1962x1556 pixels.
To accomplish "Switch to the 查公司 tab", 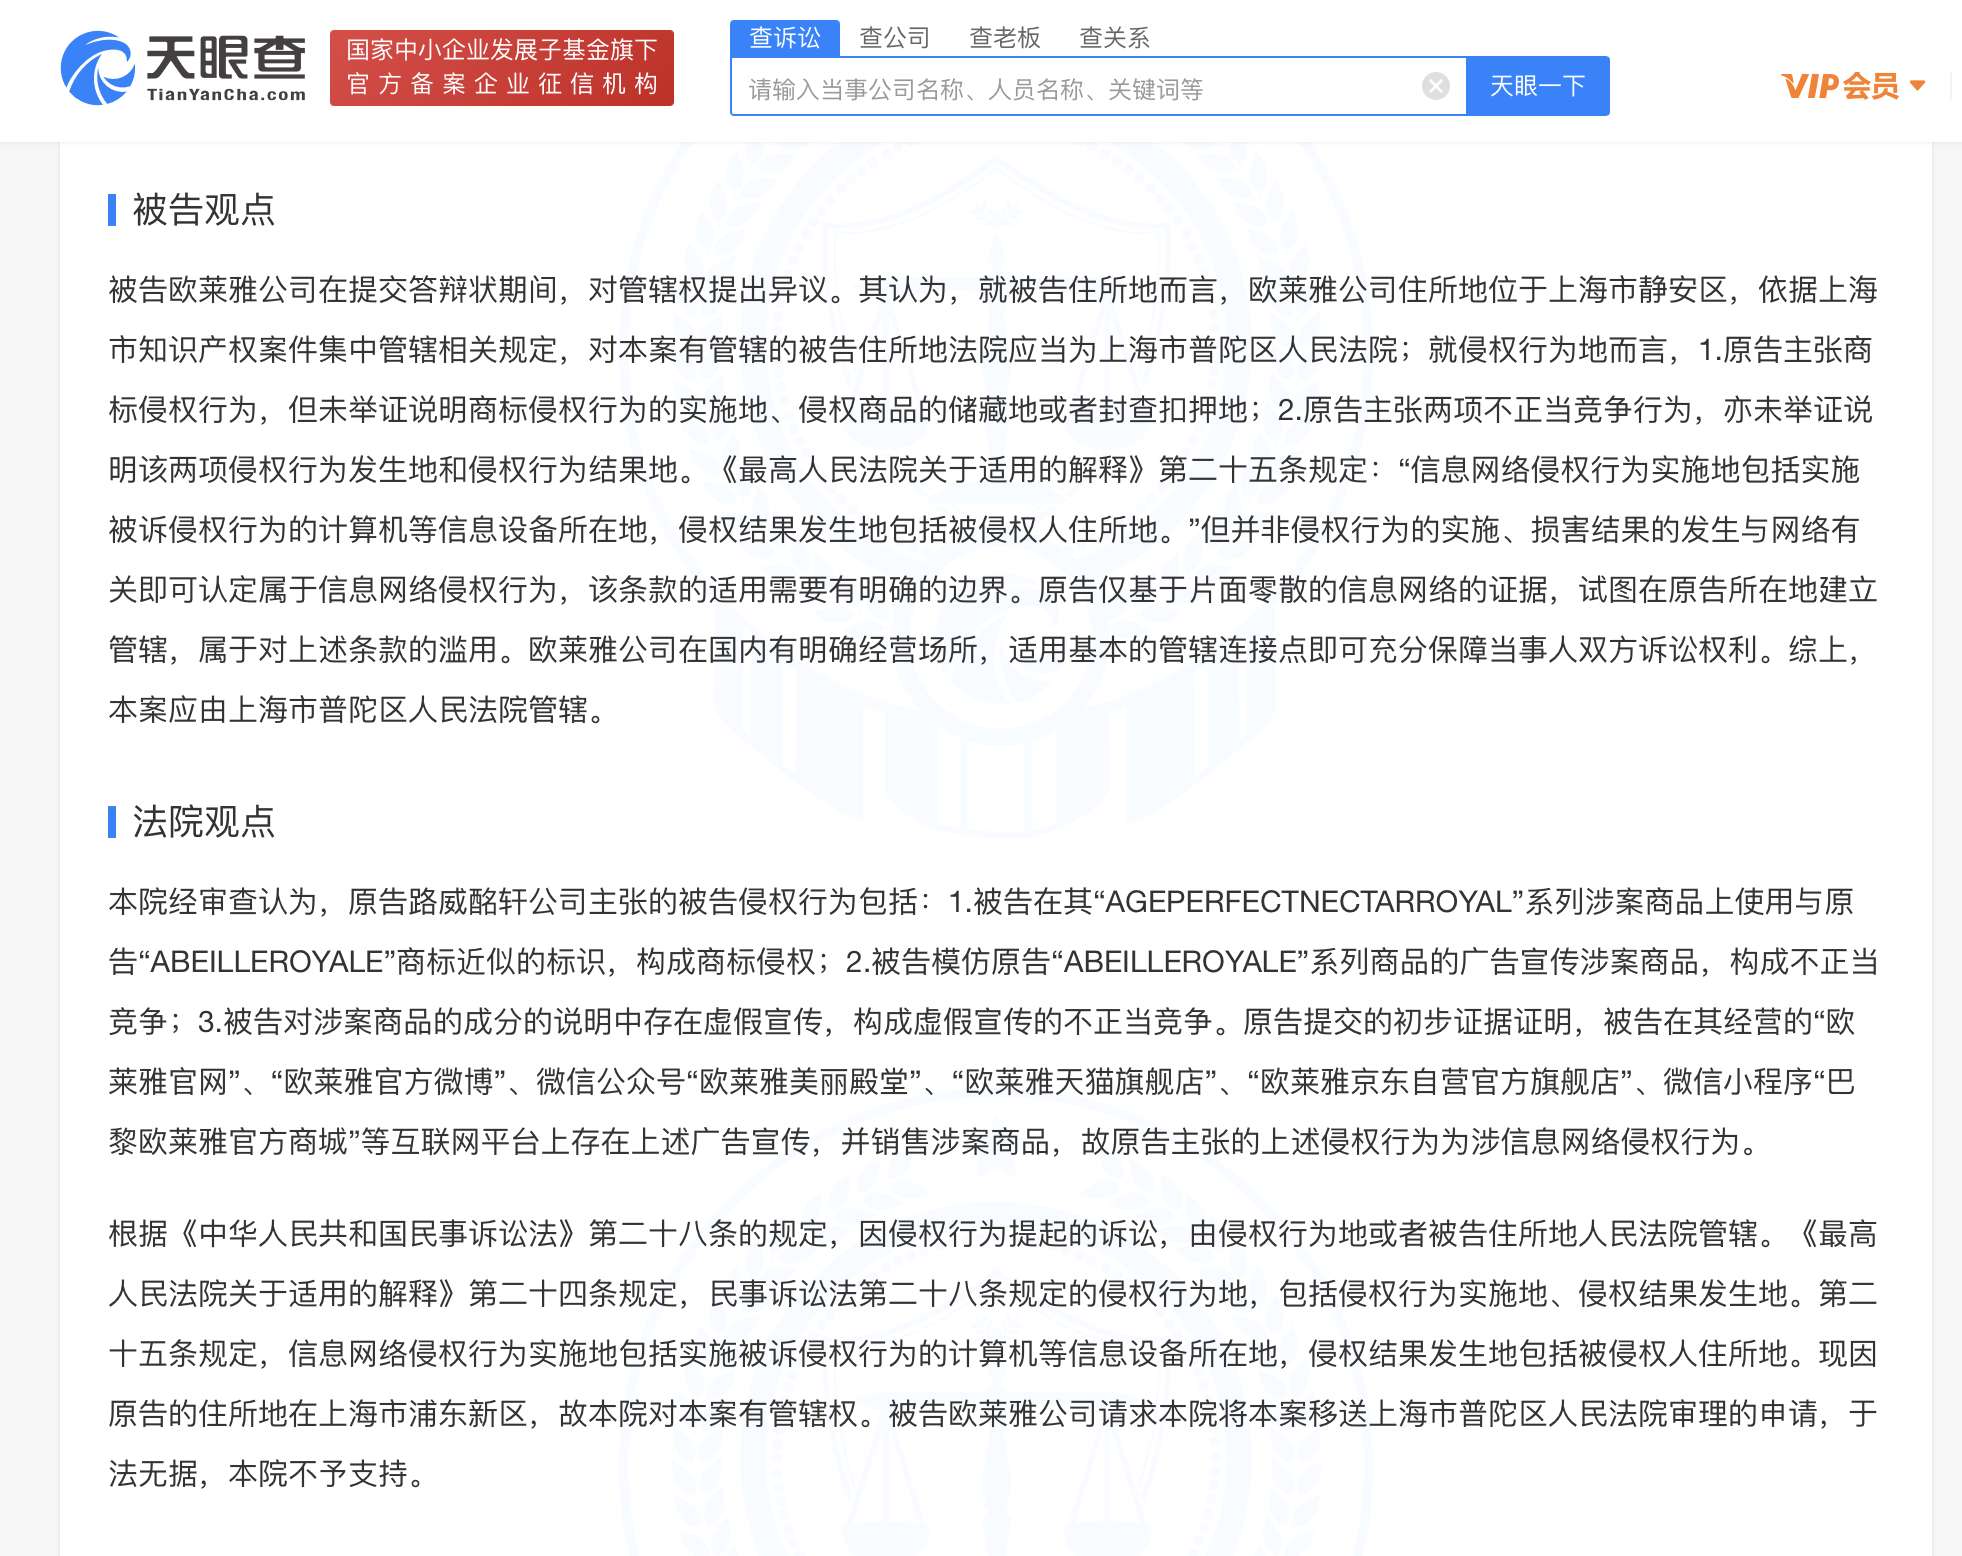I will pyautogui.click(x=895, y=38).
